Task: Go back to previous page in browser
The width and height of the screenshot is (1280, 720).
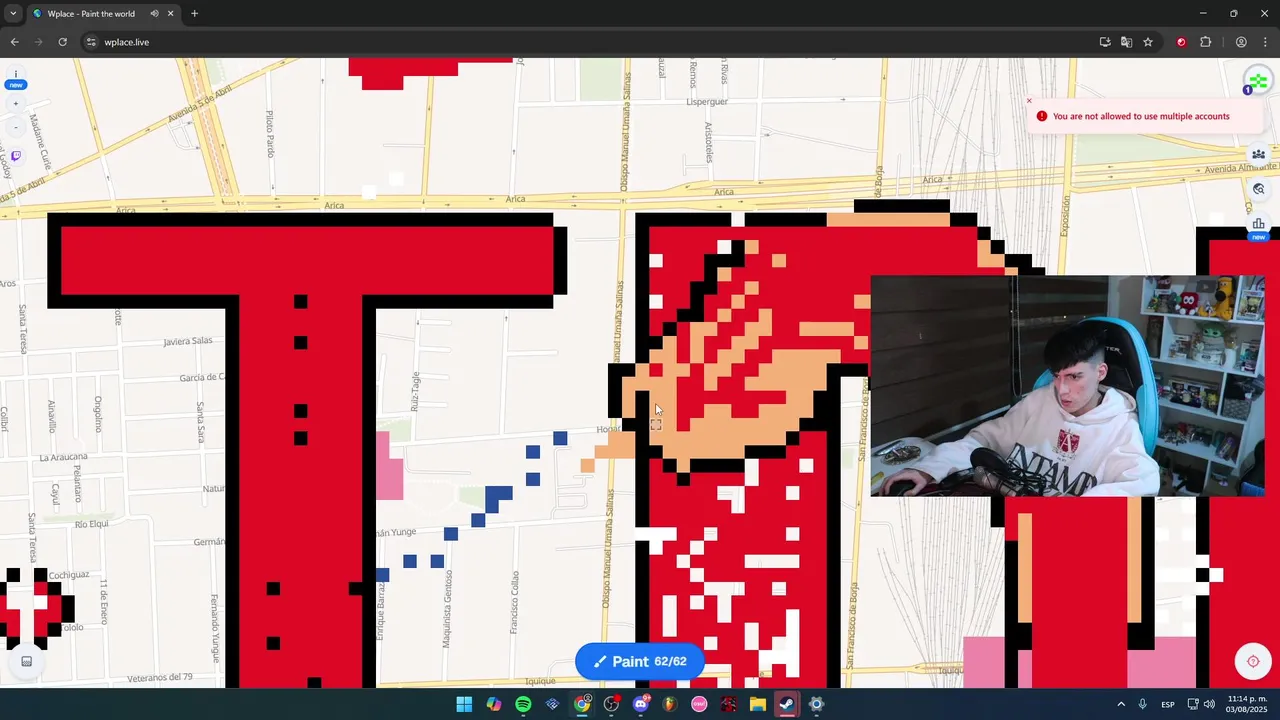Action: (x=14, y=42)
